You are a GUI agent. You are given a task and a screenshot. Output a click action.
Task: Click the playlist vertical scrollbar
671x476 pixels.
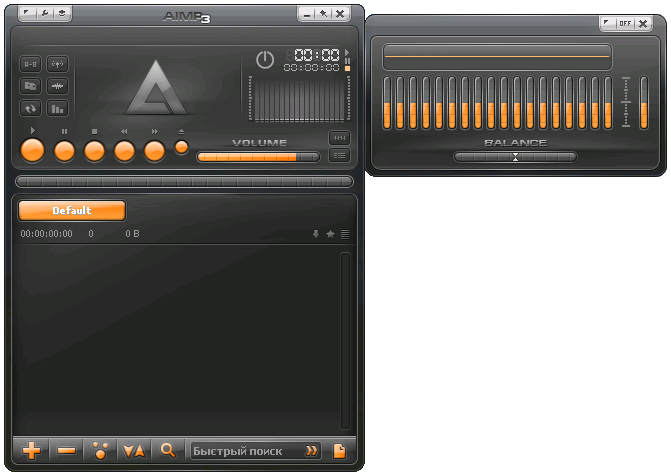[x=345, y=340]
